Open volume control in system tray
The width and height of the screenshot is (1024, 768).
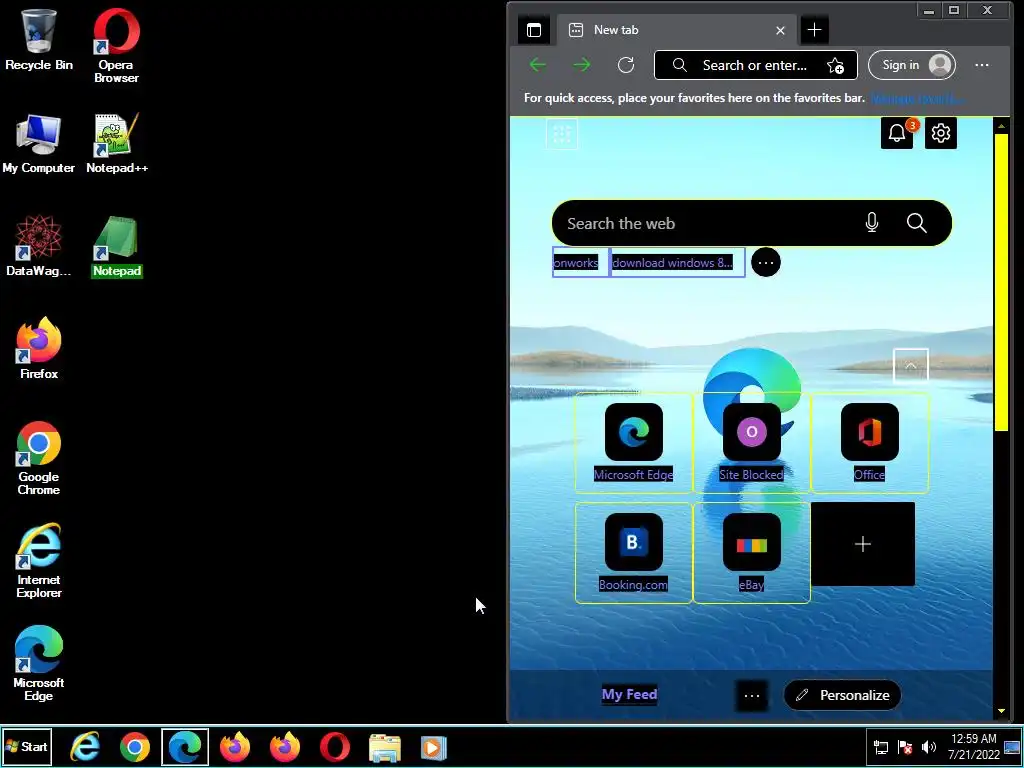[929, 747]
